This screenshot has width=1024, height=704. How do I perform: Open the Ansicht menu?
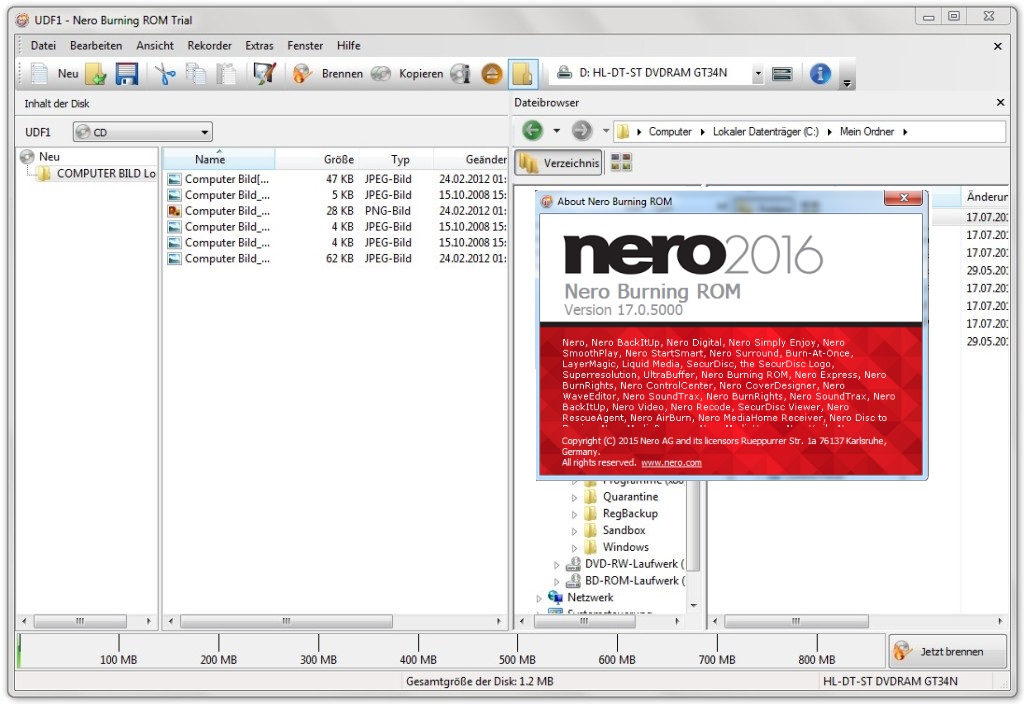(155, 45)
